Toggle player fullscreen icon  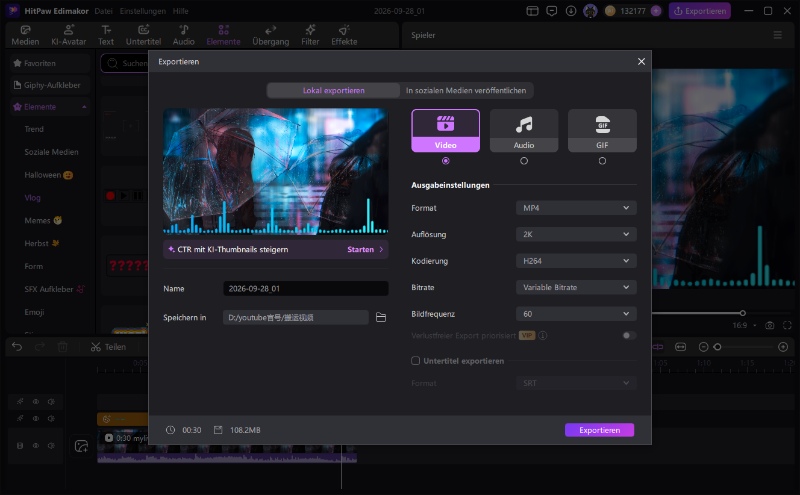click(x=787, y=325)
